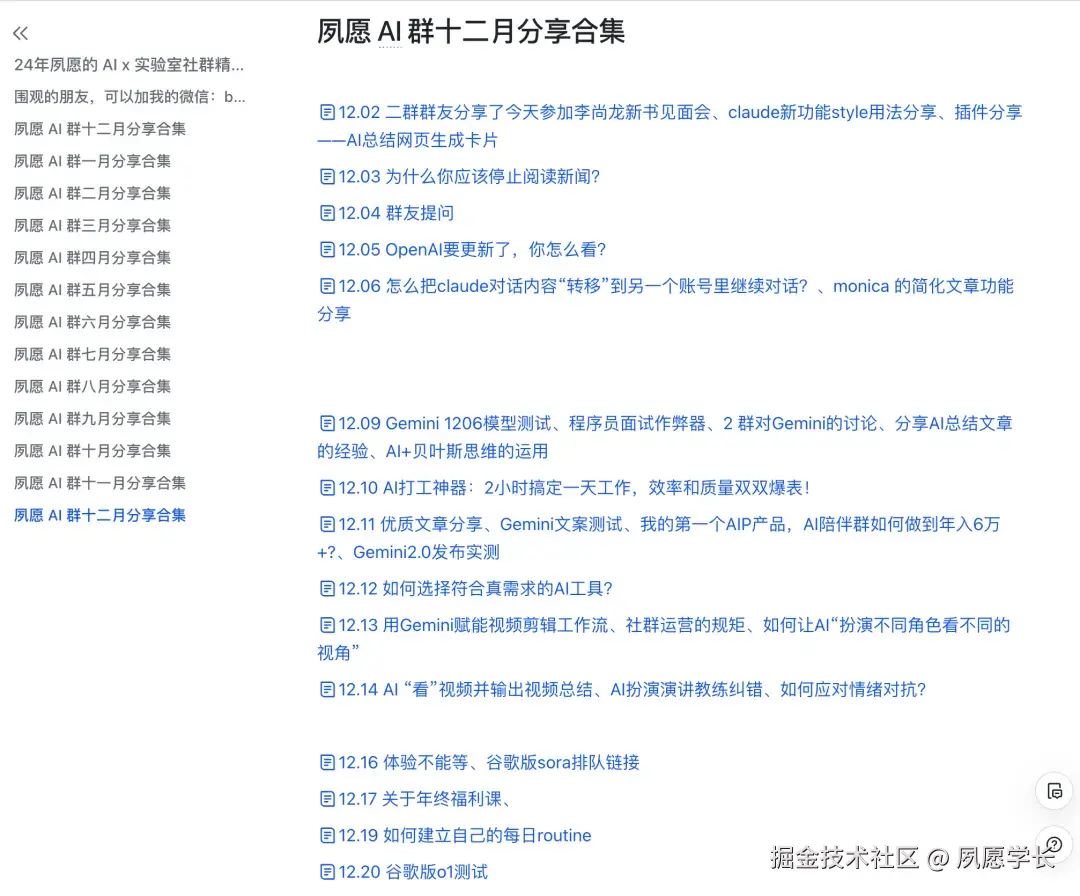Click the document icon beside the 12.12 entry
Image resolution: width=1080 pixels, height=896 pixels.
pos(327,589)
